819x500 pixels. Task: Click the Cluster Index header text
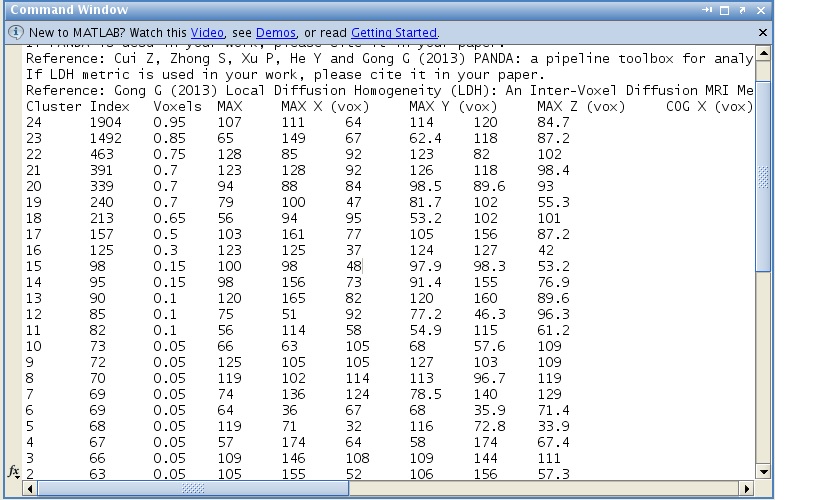77,106
